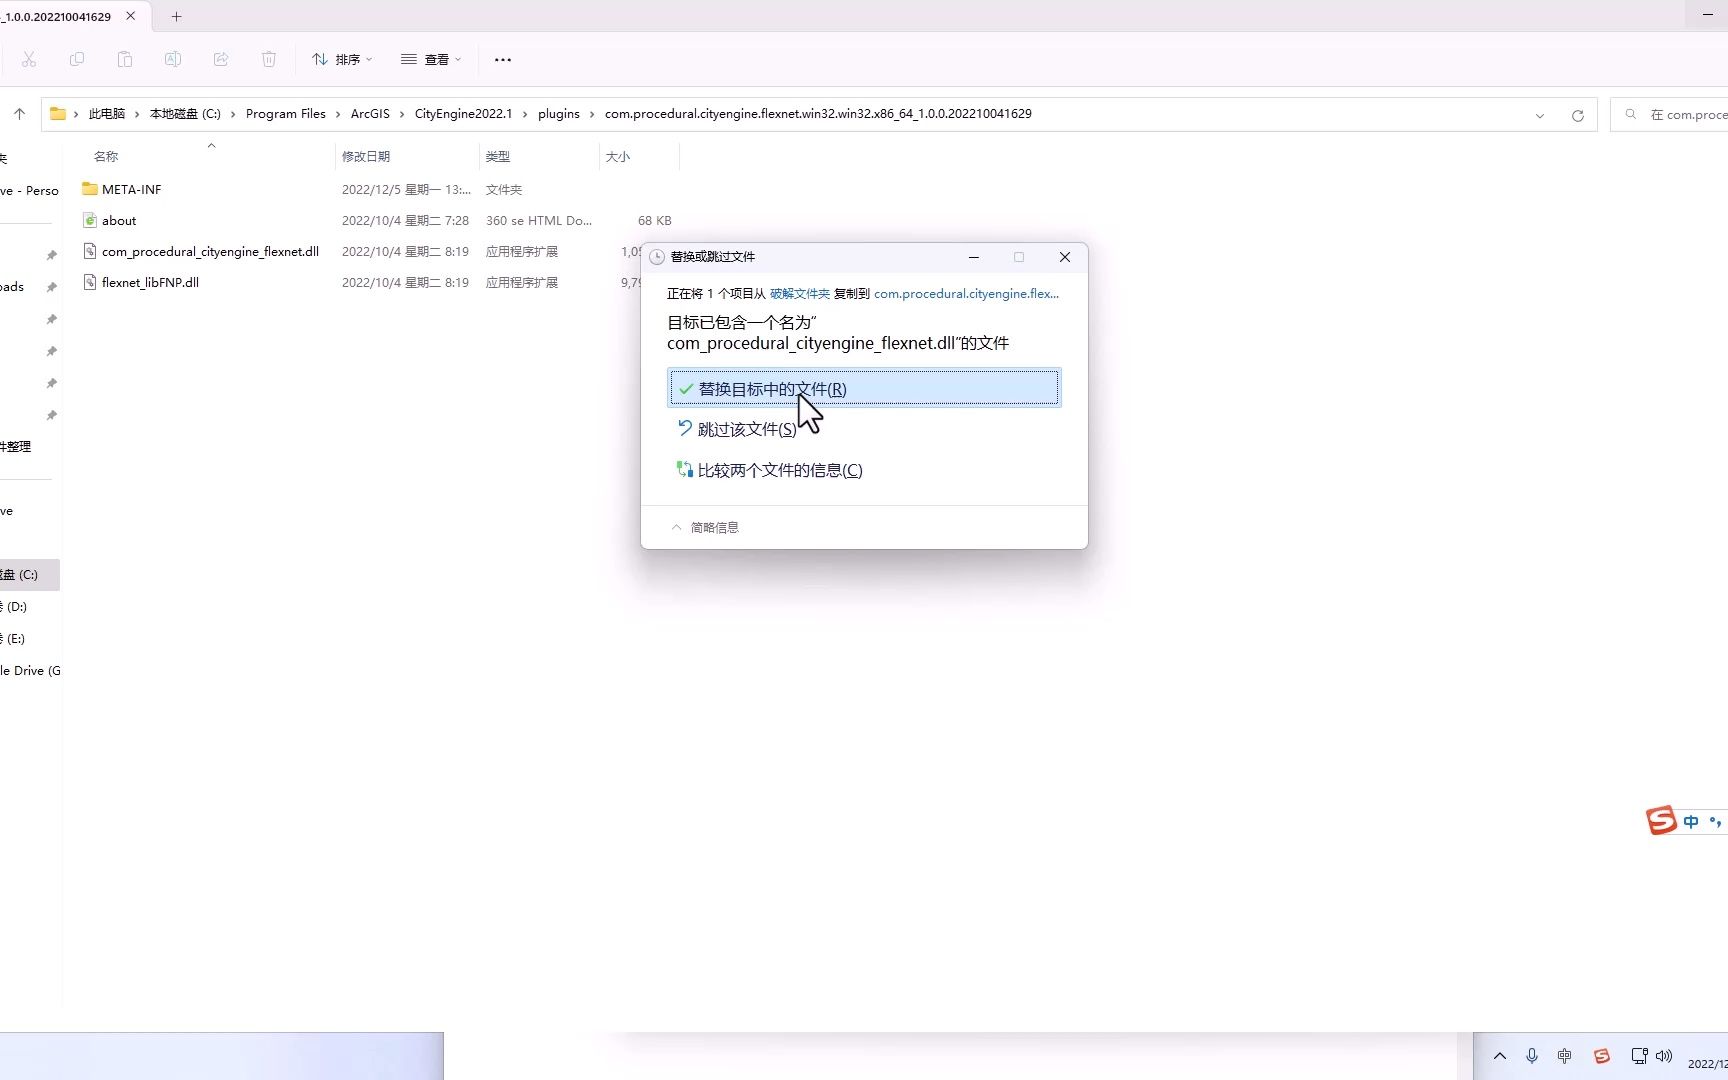1728x1080 pixels.
Task: Click 此电脑 in the breadcrumb path
Action: pos(107,114)
